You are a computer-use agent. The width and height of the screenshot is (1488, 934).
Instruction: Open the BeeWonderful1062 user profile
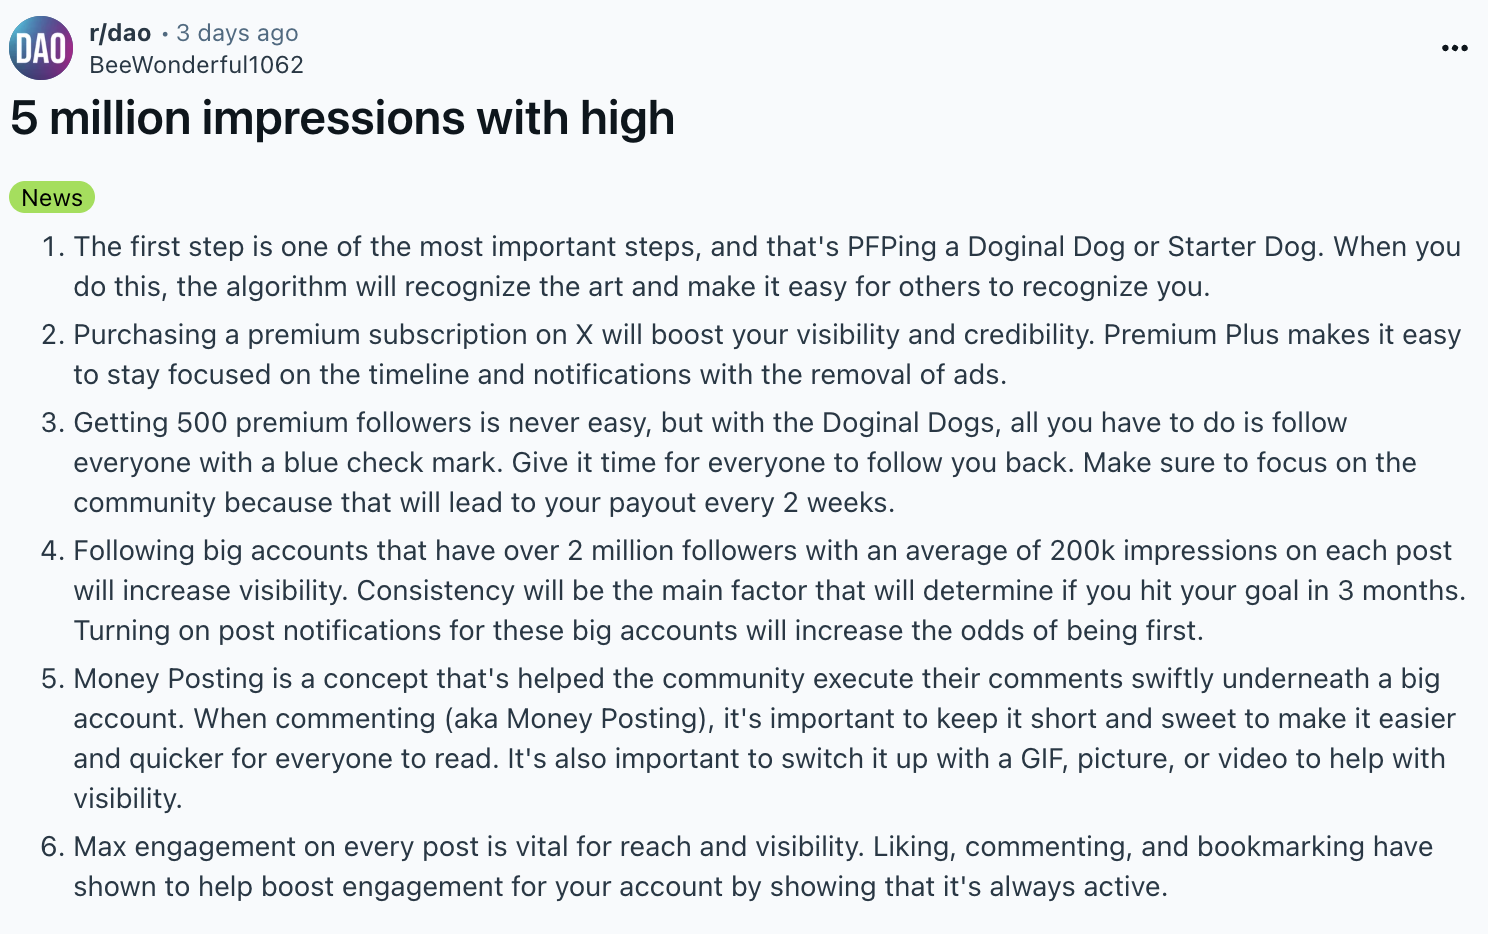(196, 65)
